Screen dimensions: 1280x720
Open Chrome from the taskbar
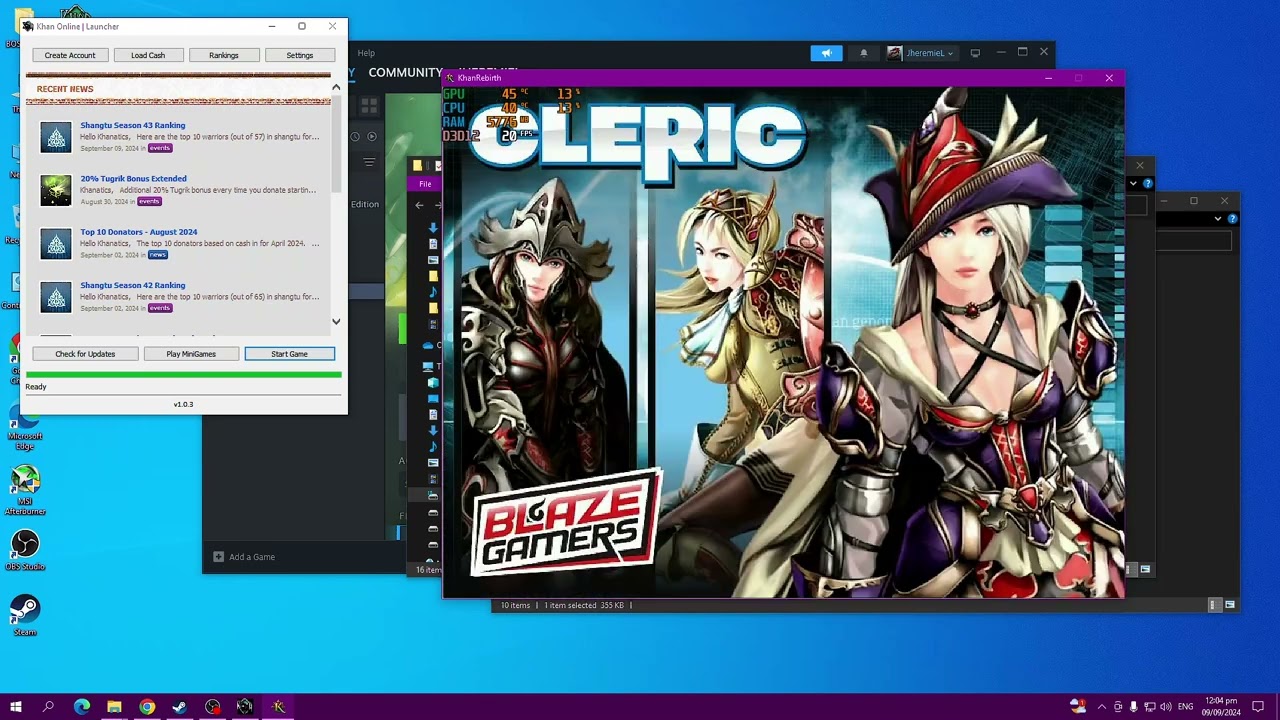(147, 707)
